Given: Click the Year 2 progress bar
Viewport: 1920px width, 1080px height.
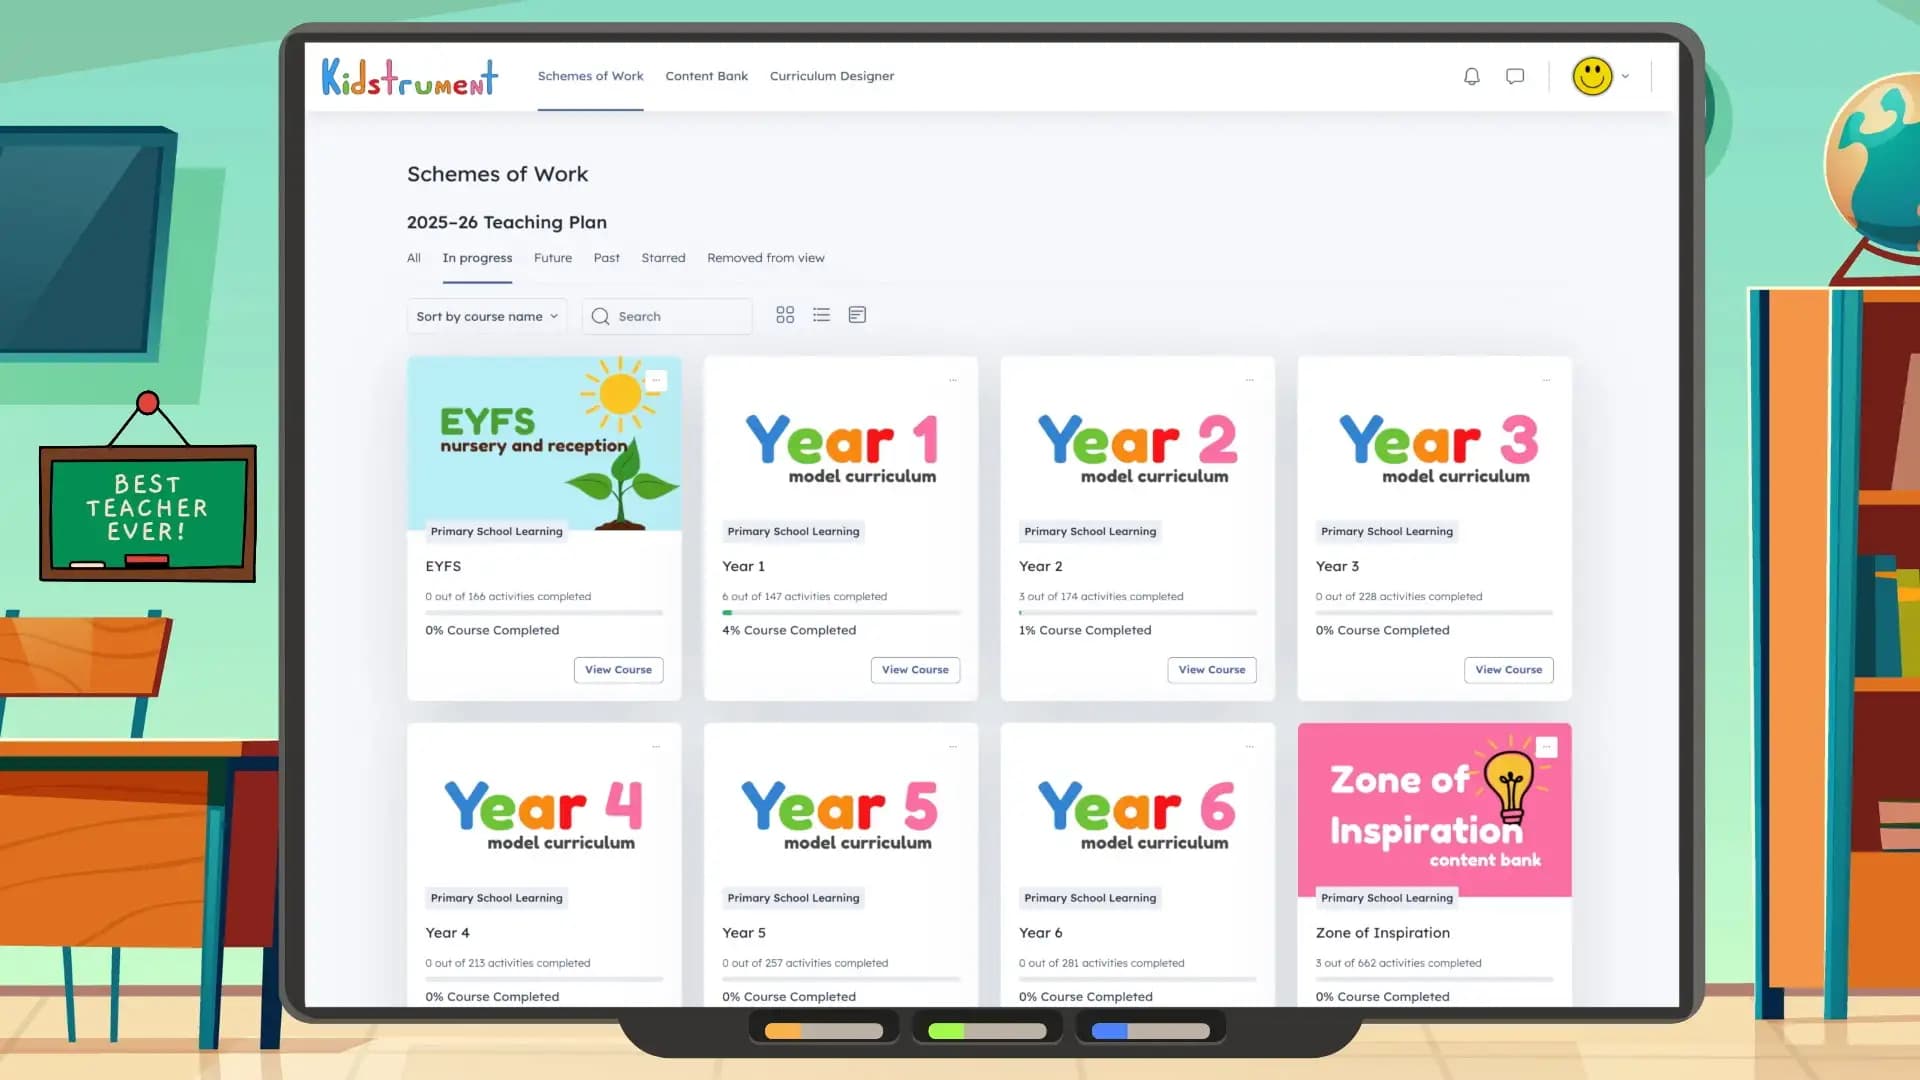Looking at the screenshot, I should pyautogui.click(x=1138, y=612).
